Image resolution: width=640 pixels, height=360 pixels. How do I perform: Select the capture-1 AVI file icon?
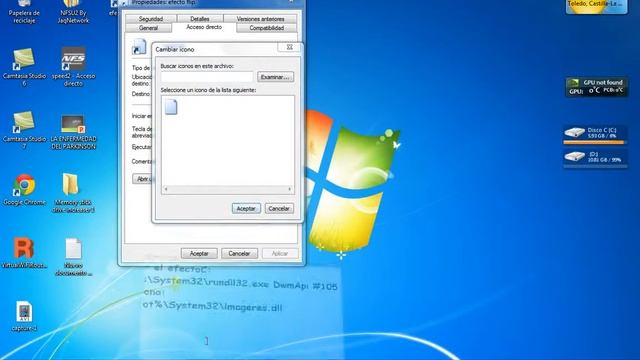24,316
